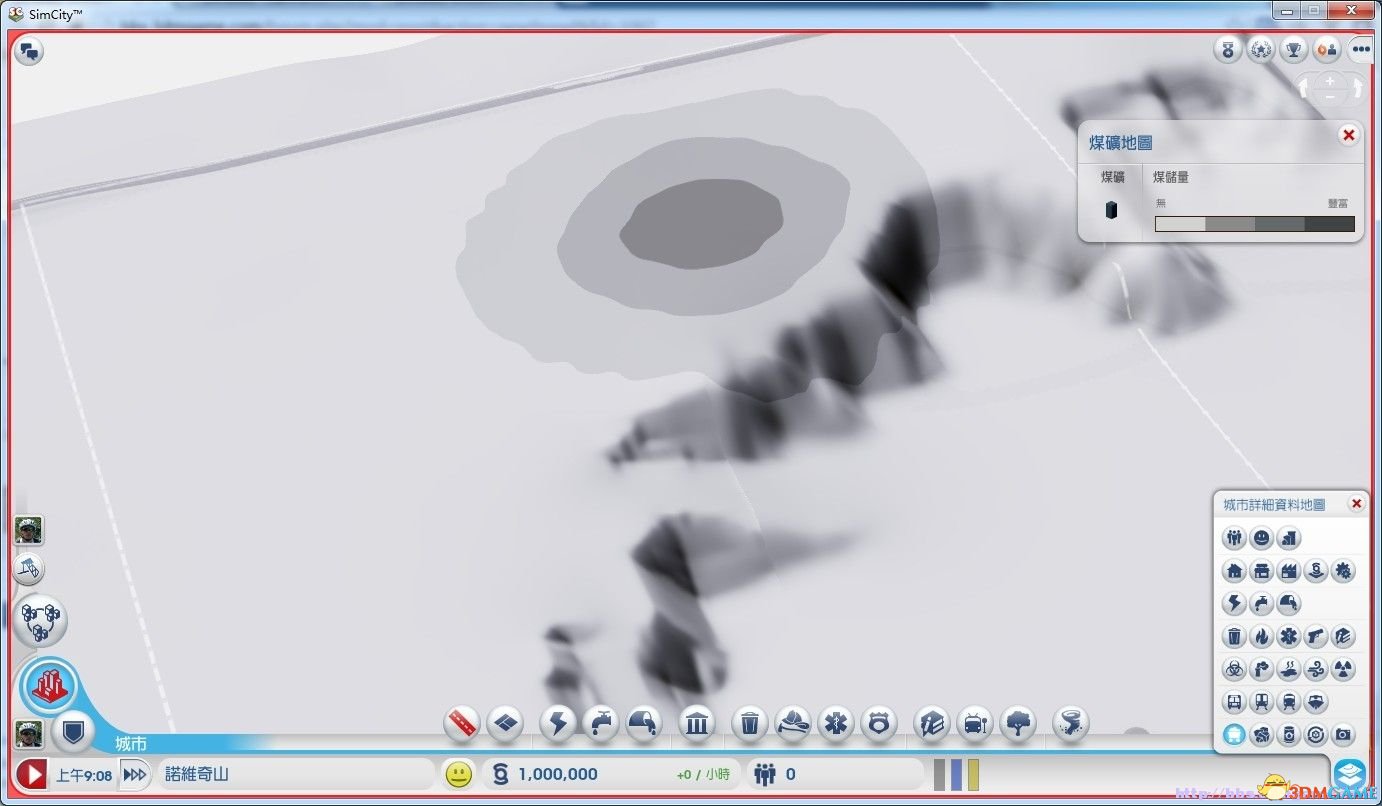Open the zoning tool in the bottom toolbar
This screenshot has width=1382, height=806.
pos(506,722)
